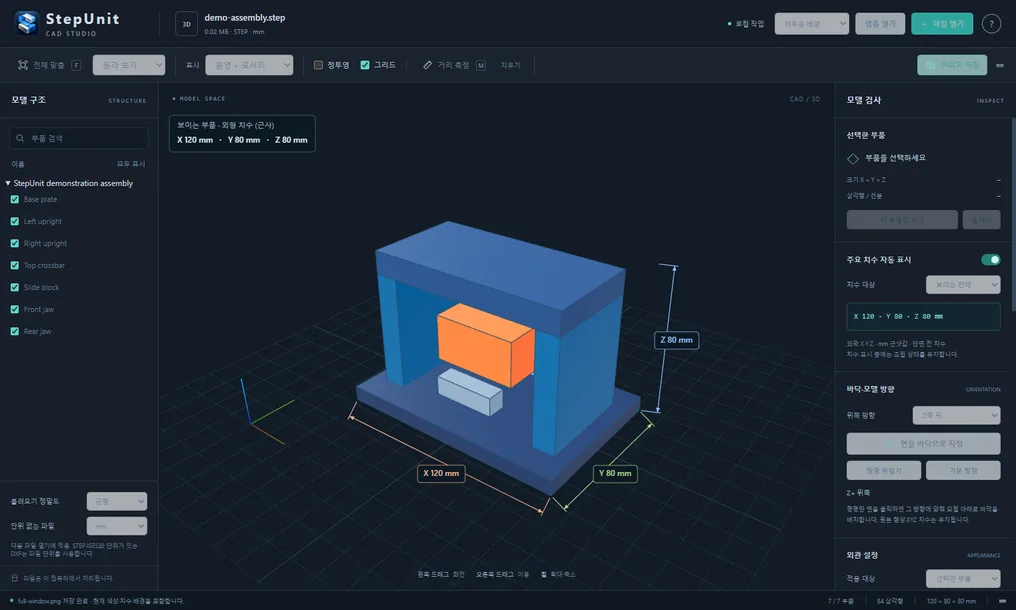Click the StepUnit logo icon

(27, 23)
